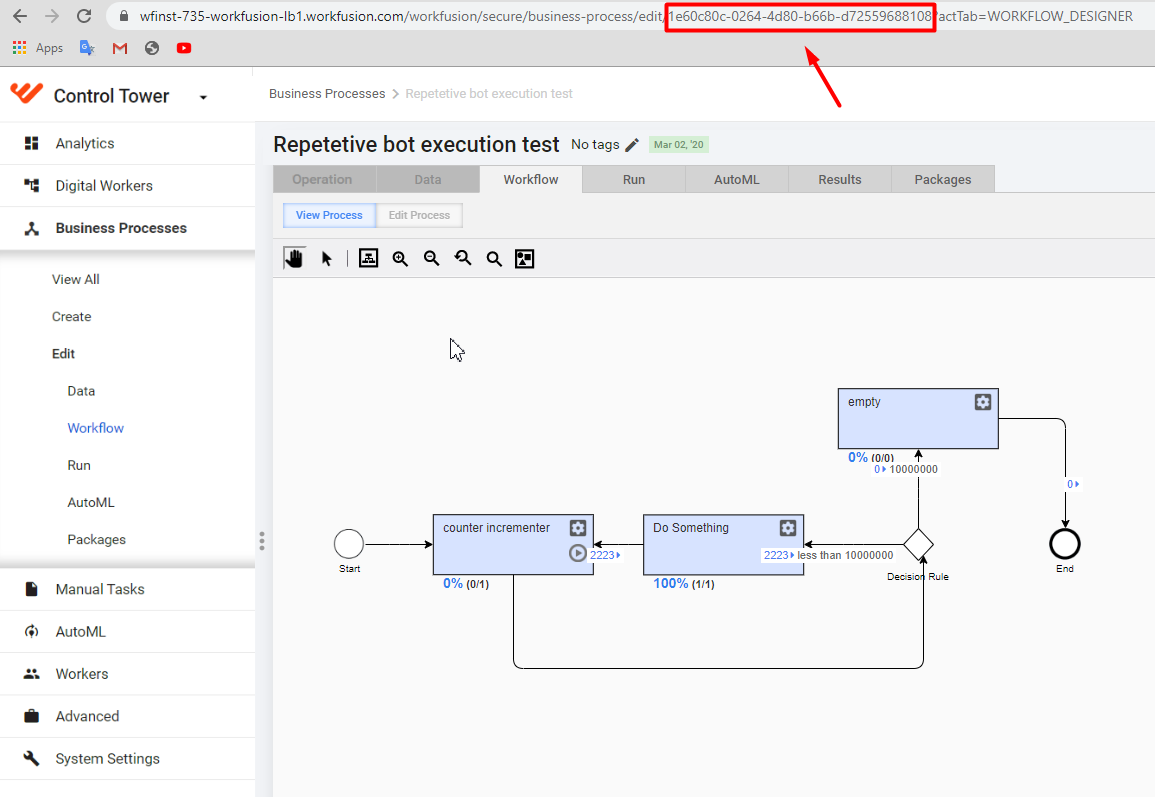Viewport: 1155px width, 797px height.
Task: Switch to the AutoML tab
Action: coord(737,180)
